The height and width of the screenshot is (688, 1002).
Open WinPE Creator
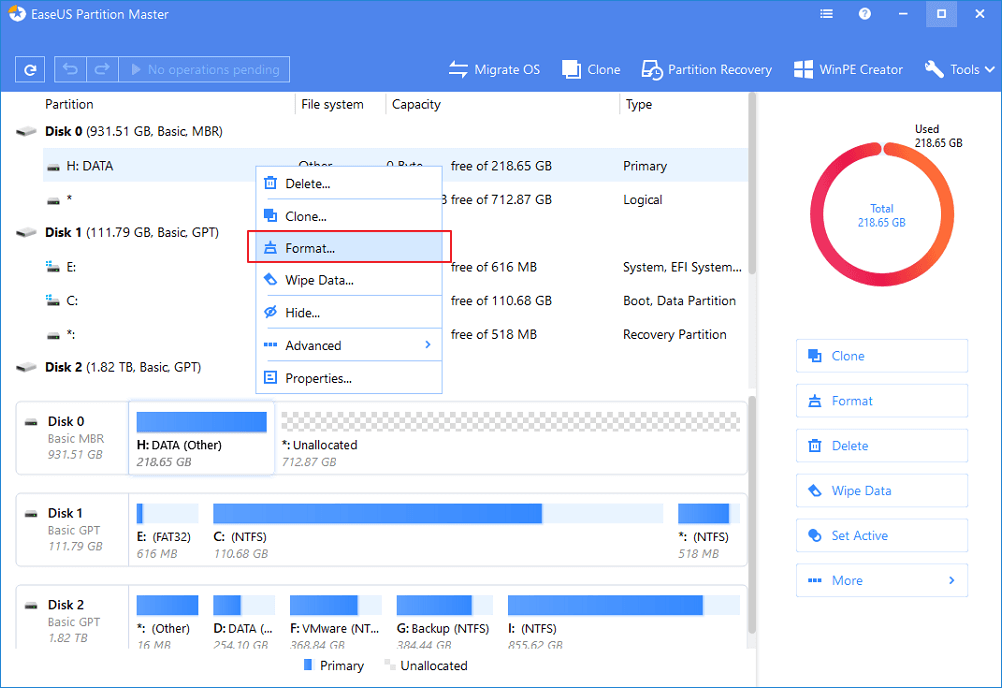point(848,70)
